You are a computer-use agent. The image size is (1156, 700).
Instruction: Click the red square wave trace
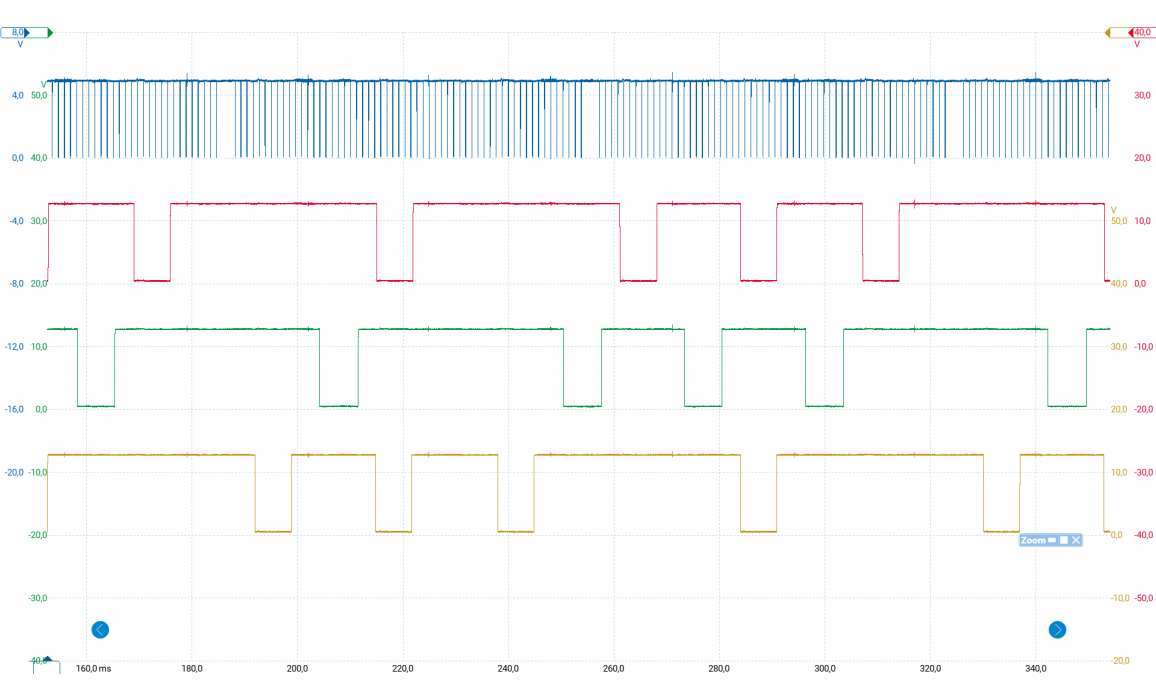[x=270, y=204]
